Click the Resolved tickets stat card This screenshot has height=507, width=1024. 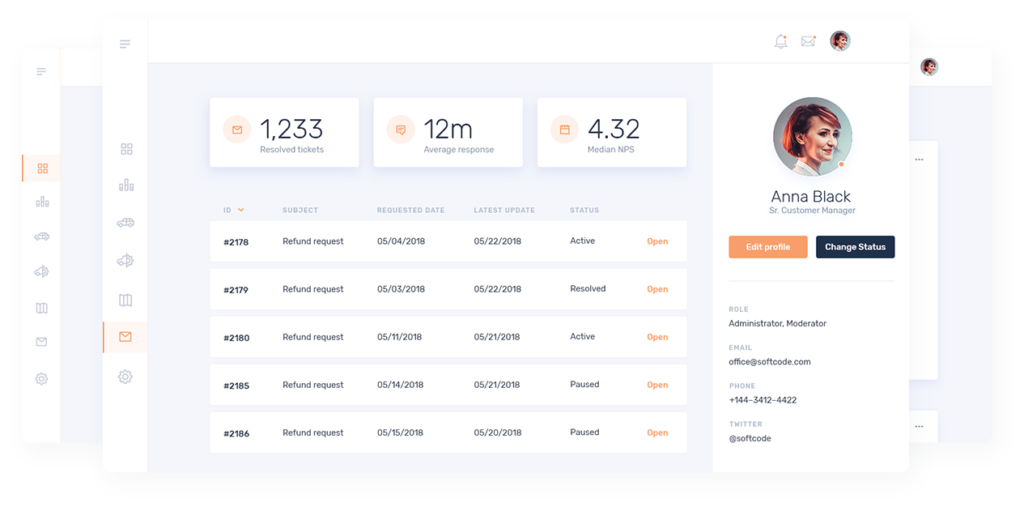coord(284,132)
